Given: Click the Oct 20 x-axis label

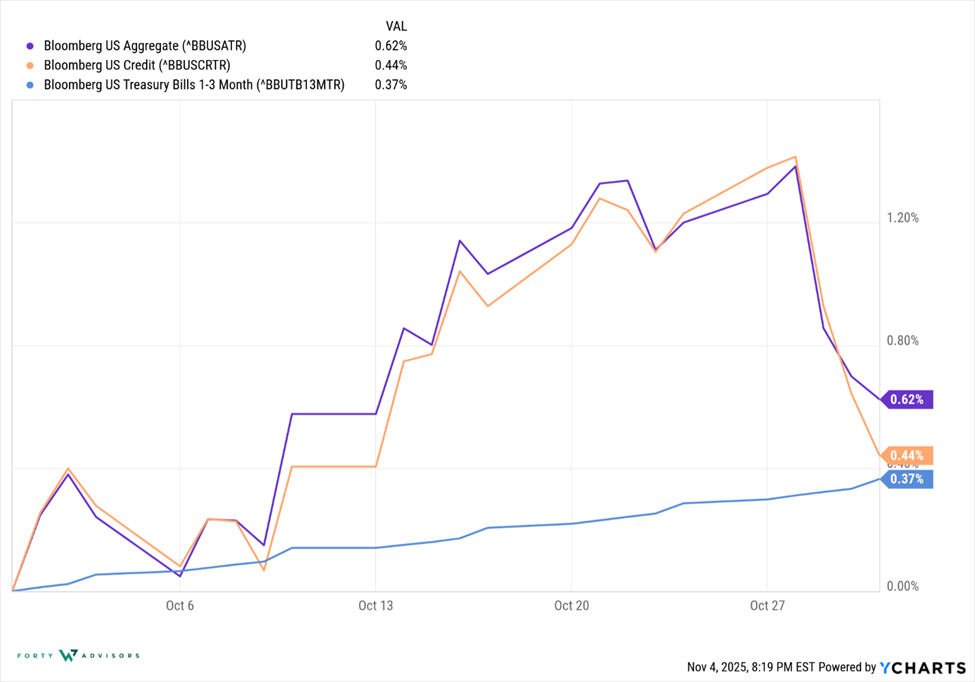Looking at the screenshot, I should pos(570,605).
